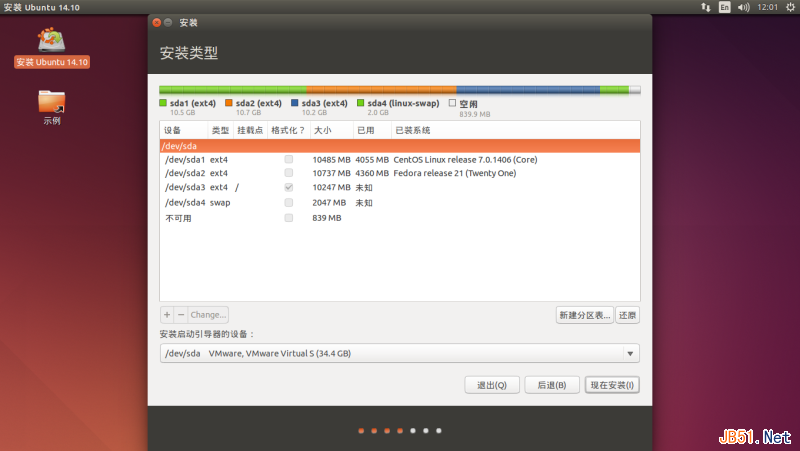Remove the partition with the minus button
The width and height of the screenshot is (800, 451).
click(181, 315)
